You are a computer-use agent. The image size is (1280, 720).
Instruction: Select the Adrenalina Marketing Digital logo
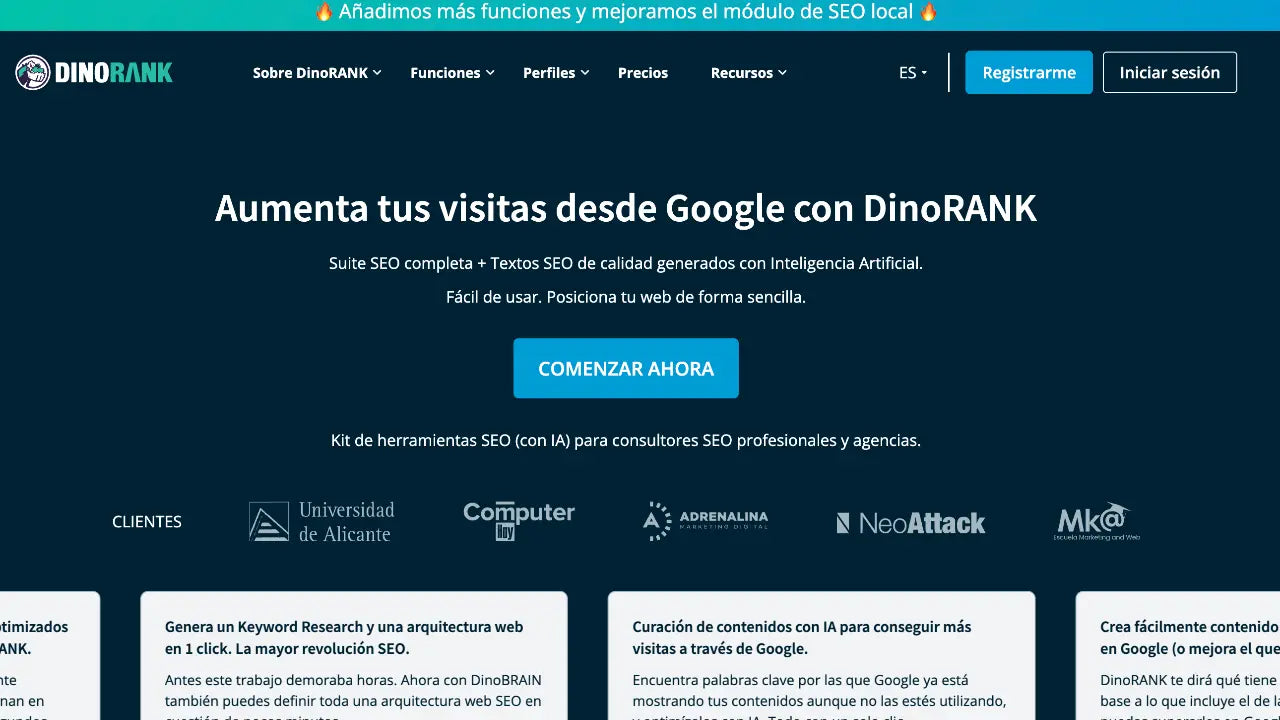pos(705,520)
